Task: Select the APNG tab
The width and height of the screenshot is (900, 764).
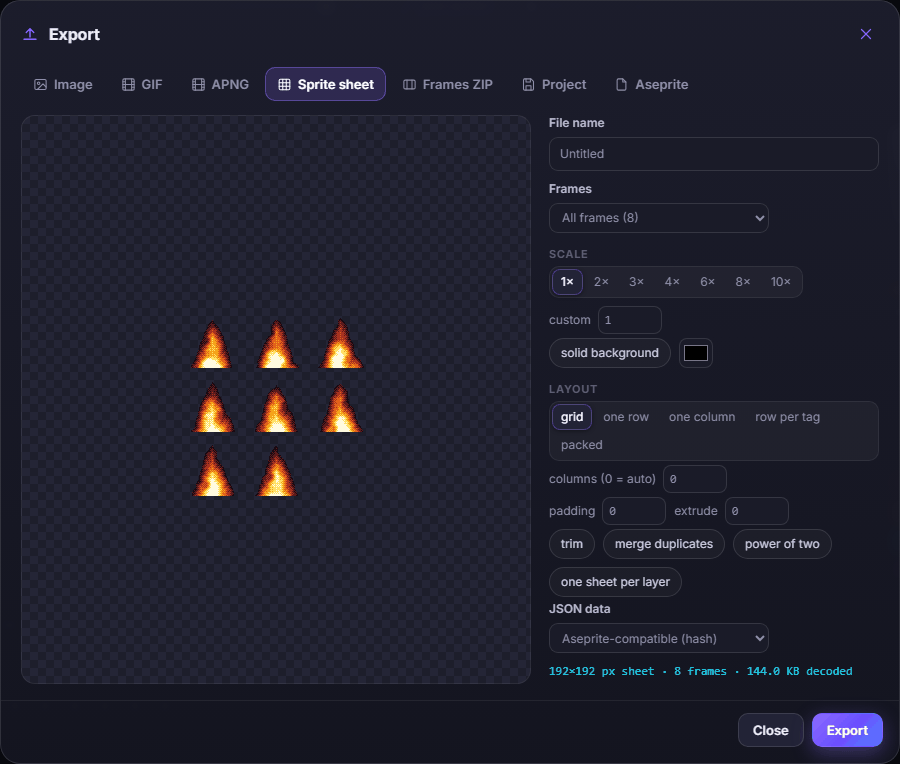Action: pyautogui.click(x=220, y=84)
